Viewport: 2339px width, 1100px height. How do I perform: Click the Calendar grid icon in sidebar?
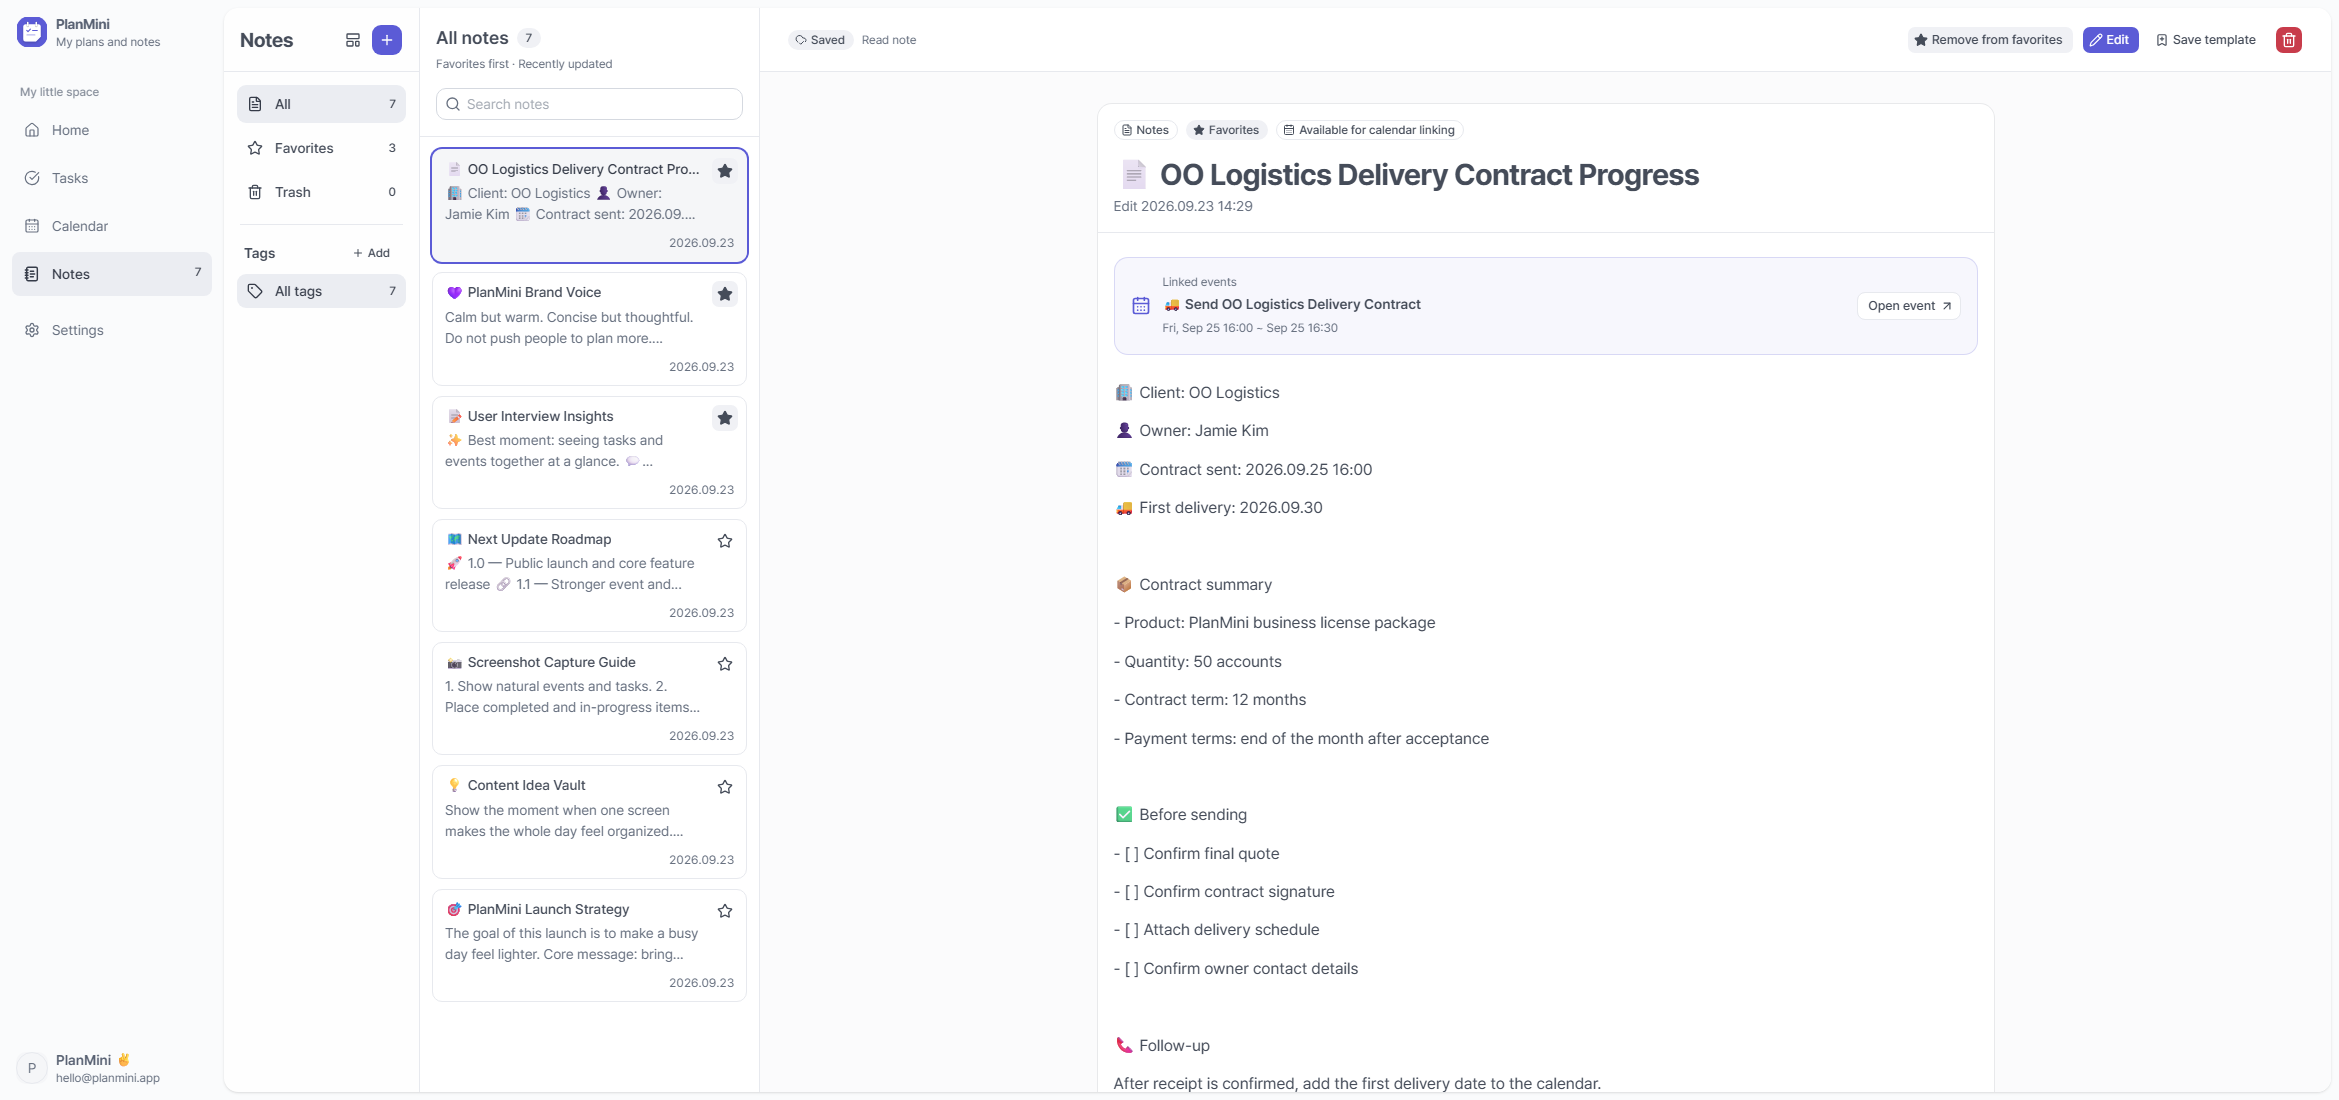click(32, 226)
